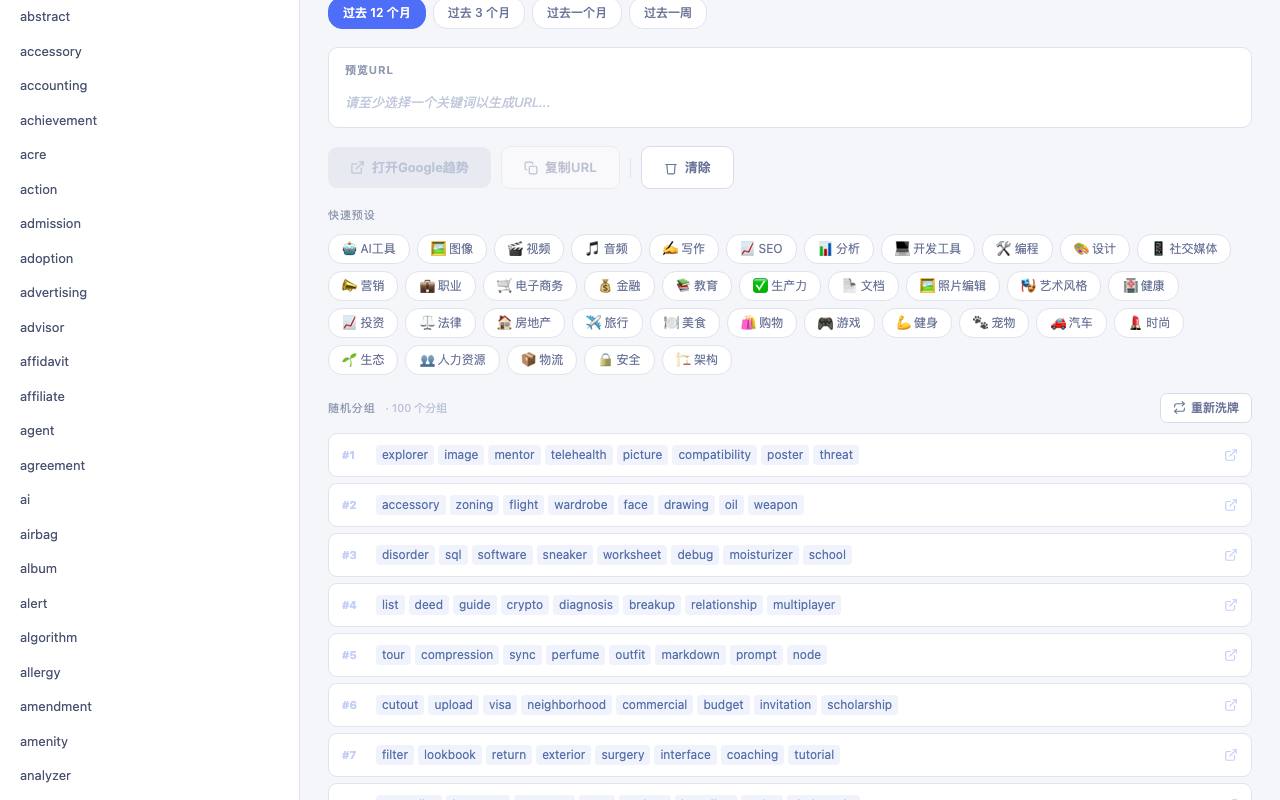Select the keyword 'advertising' in sidebar
The width and height of the screenshot is (1280, 800).
pos(54,293)
